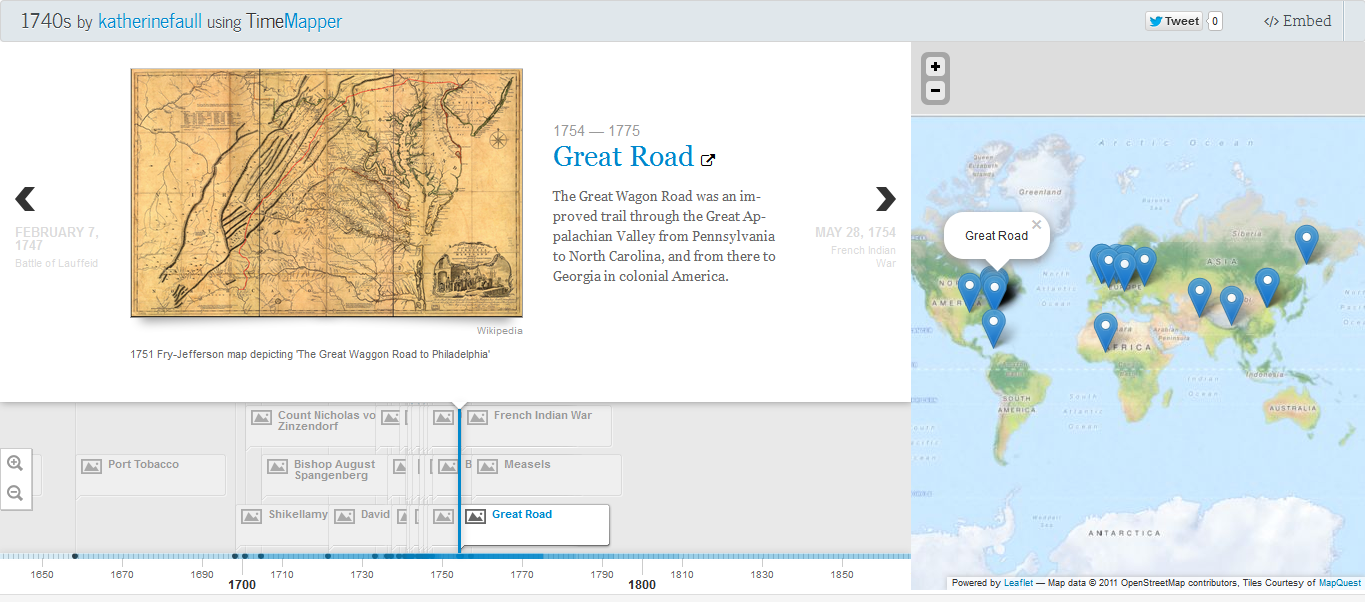Click the map pin near Central America
The height and width of the screenshot is (602, 1365).
(993, 328)
